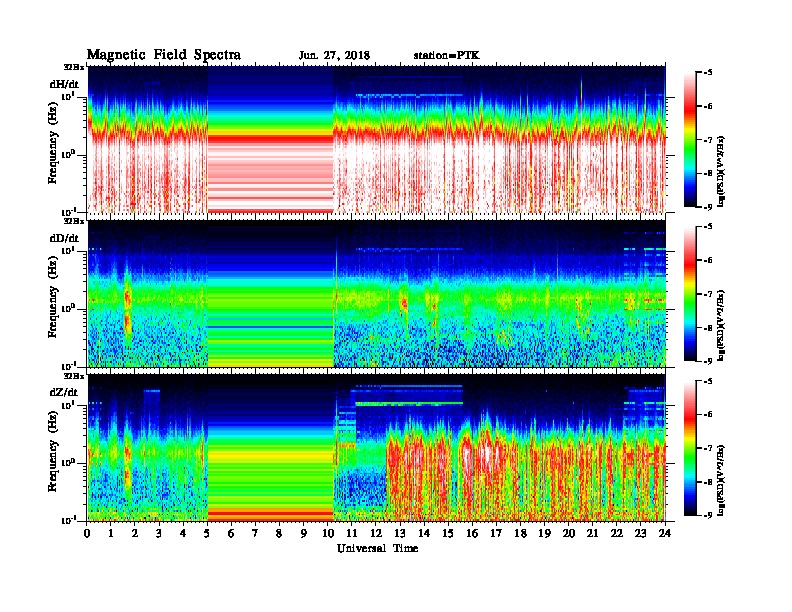Screen dimensions: 792x612
Task: Click the dH/dt panel label
Action: click(64, 84)
